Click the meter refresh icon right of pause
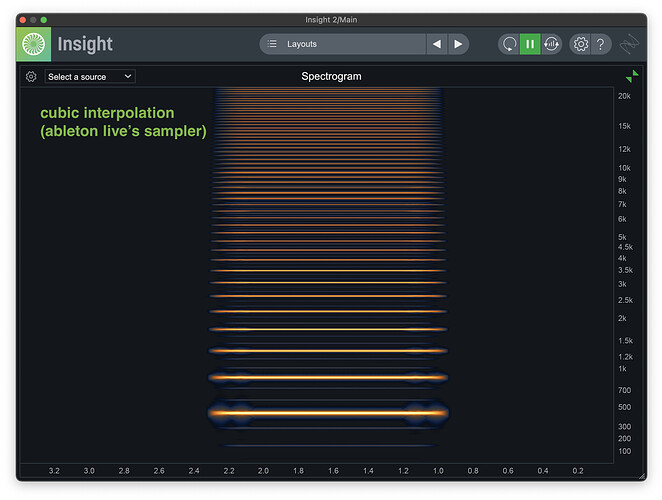Image resolution: width=662 pixels, height=500 pixels. point(551,44)
